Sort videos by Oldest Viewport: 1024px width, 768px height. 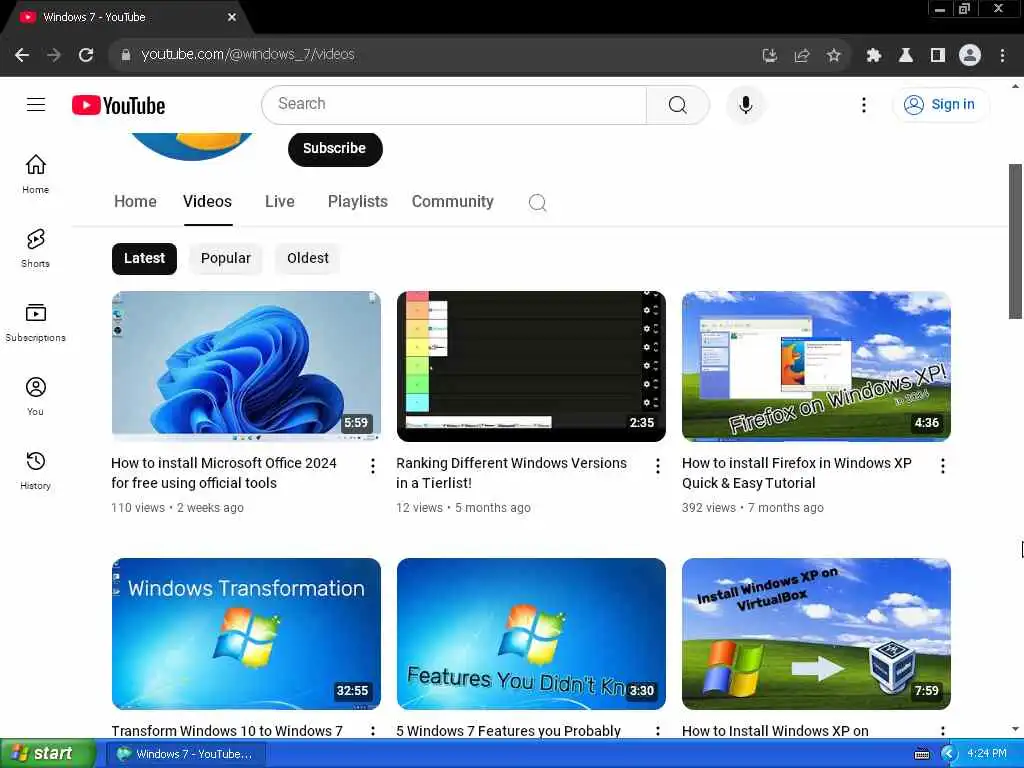coord(308,259)
